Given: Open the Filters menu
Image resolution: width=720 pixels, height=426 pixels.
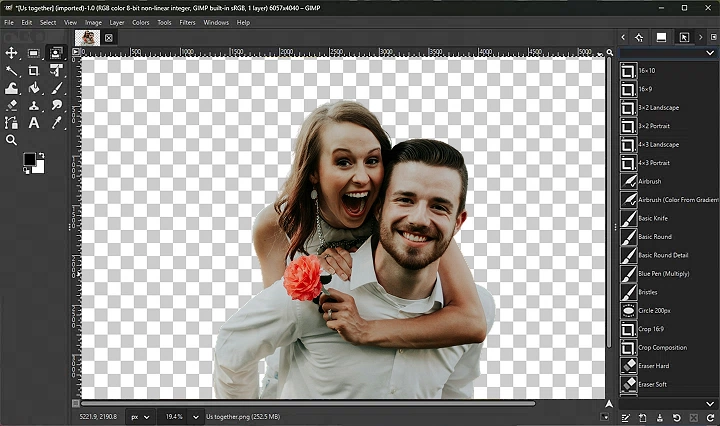Looking at the screenshot, I should pyautogui.click(x=187, y=22).
